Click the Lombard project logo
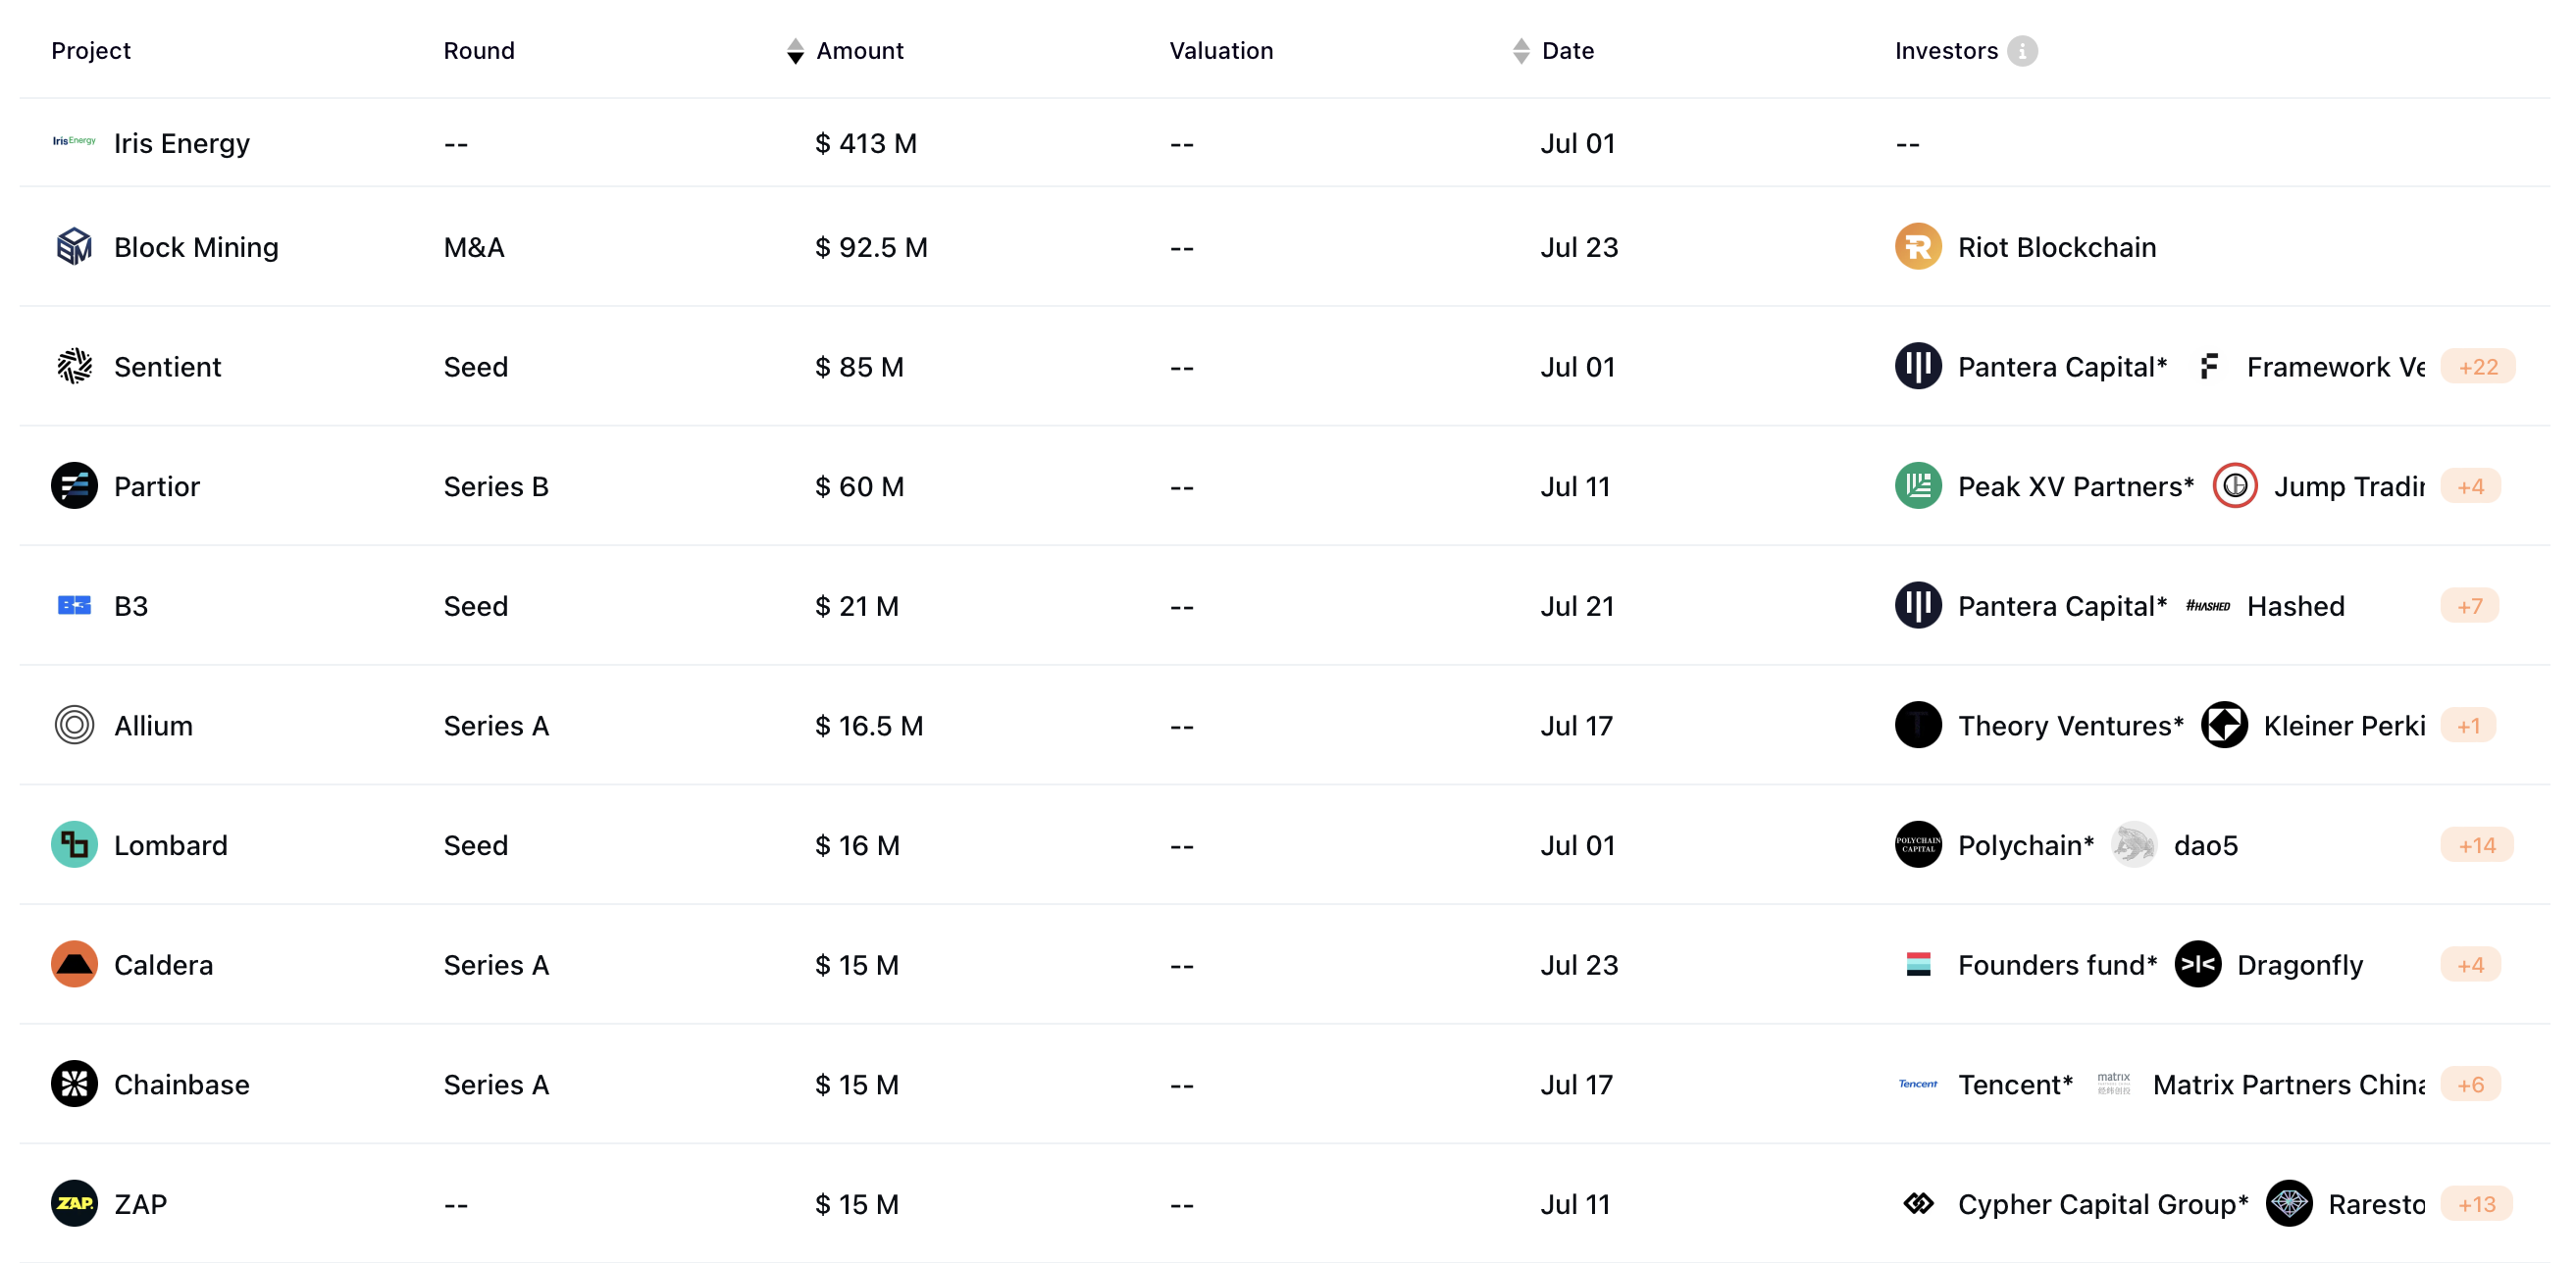 74,845
